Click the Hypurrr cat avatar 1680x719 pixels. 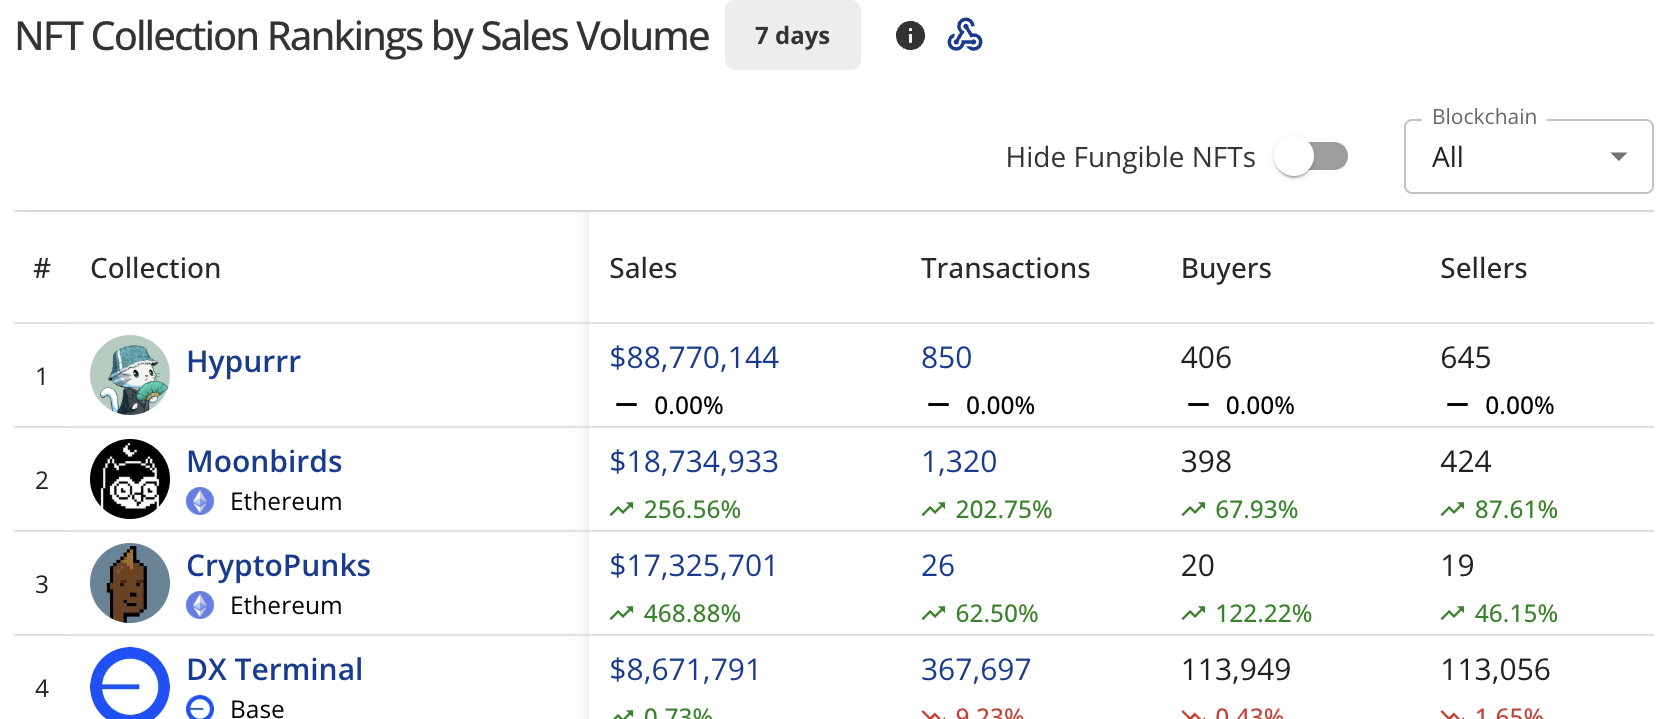130,375
